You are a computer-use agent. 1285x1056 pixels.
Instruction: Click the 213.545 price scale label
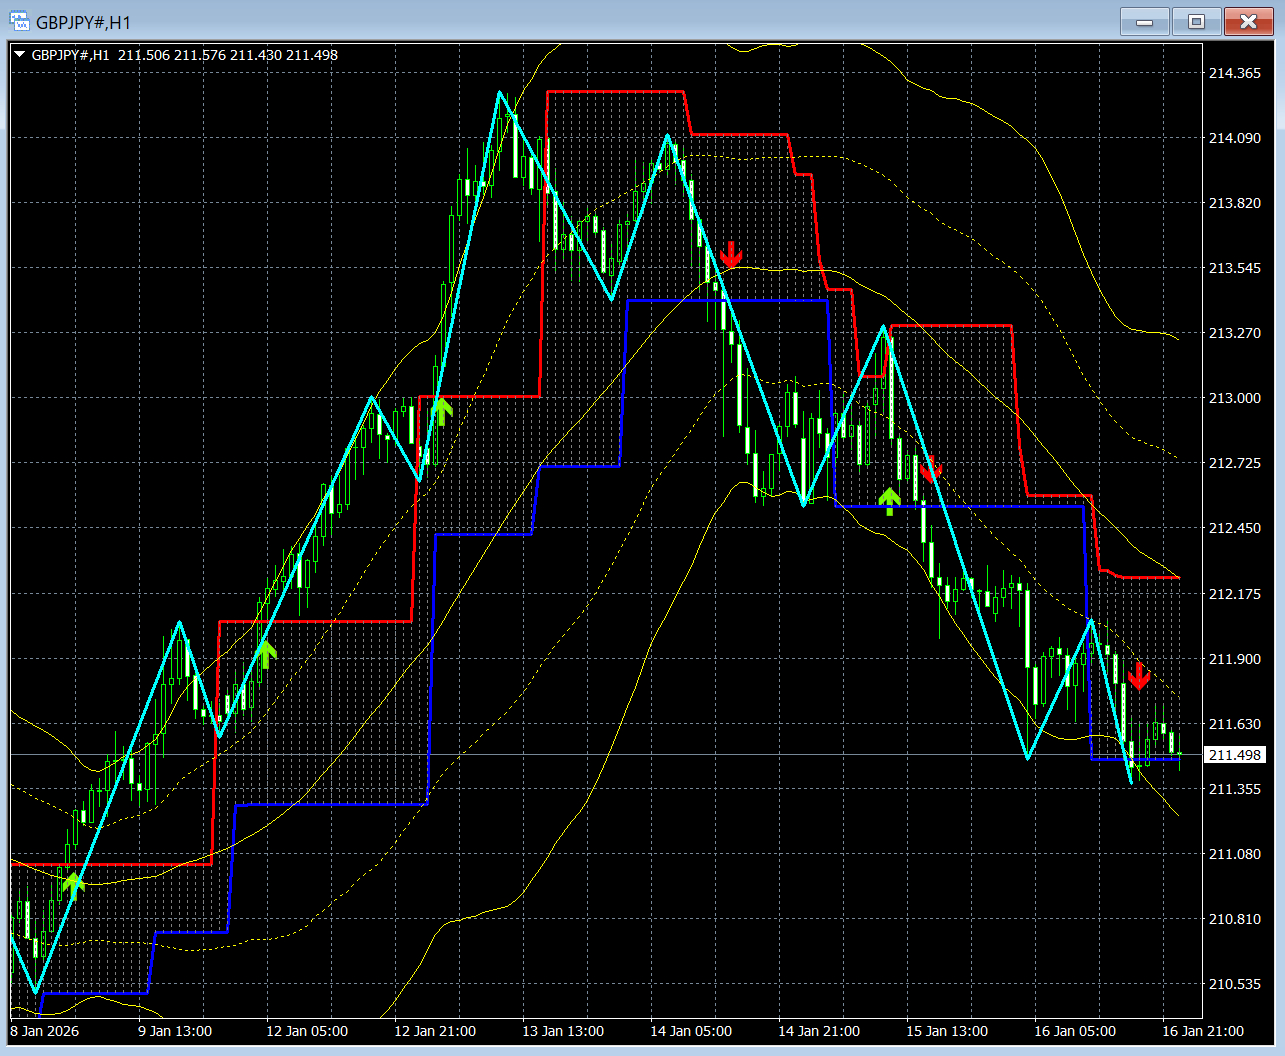point(1235,268)
